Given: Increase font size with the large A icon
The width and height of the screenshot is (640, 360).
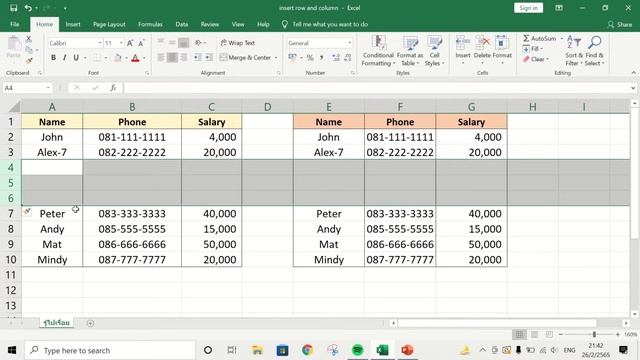Looking at the screenshot, I should (x=130, y=43).
